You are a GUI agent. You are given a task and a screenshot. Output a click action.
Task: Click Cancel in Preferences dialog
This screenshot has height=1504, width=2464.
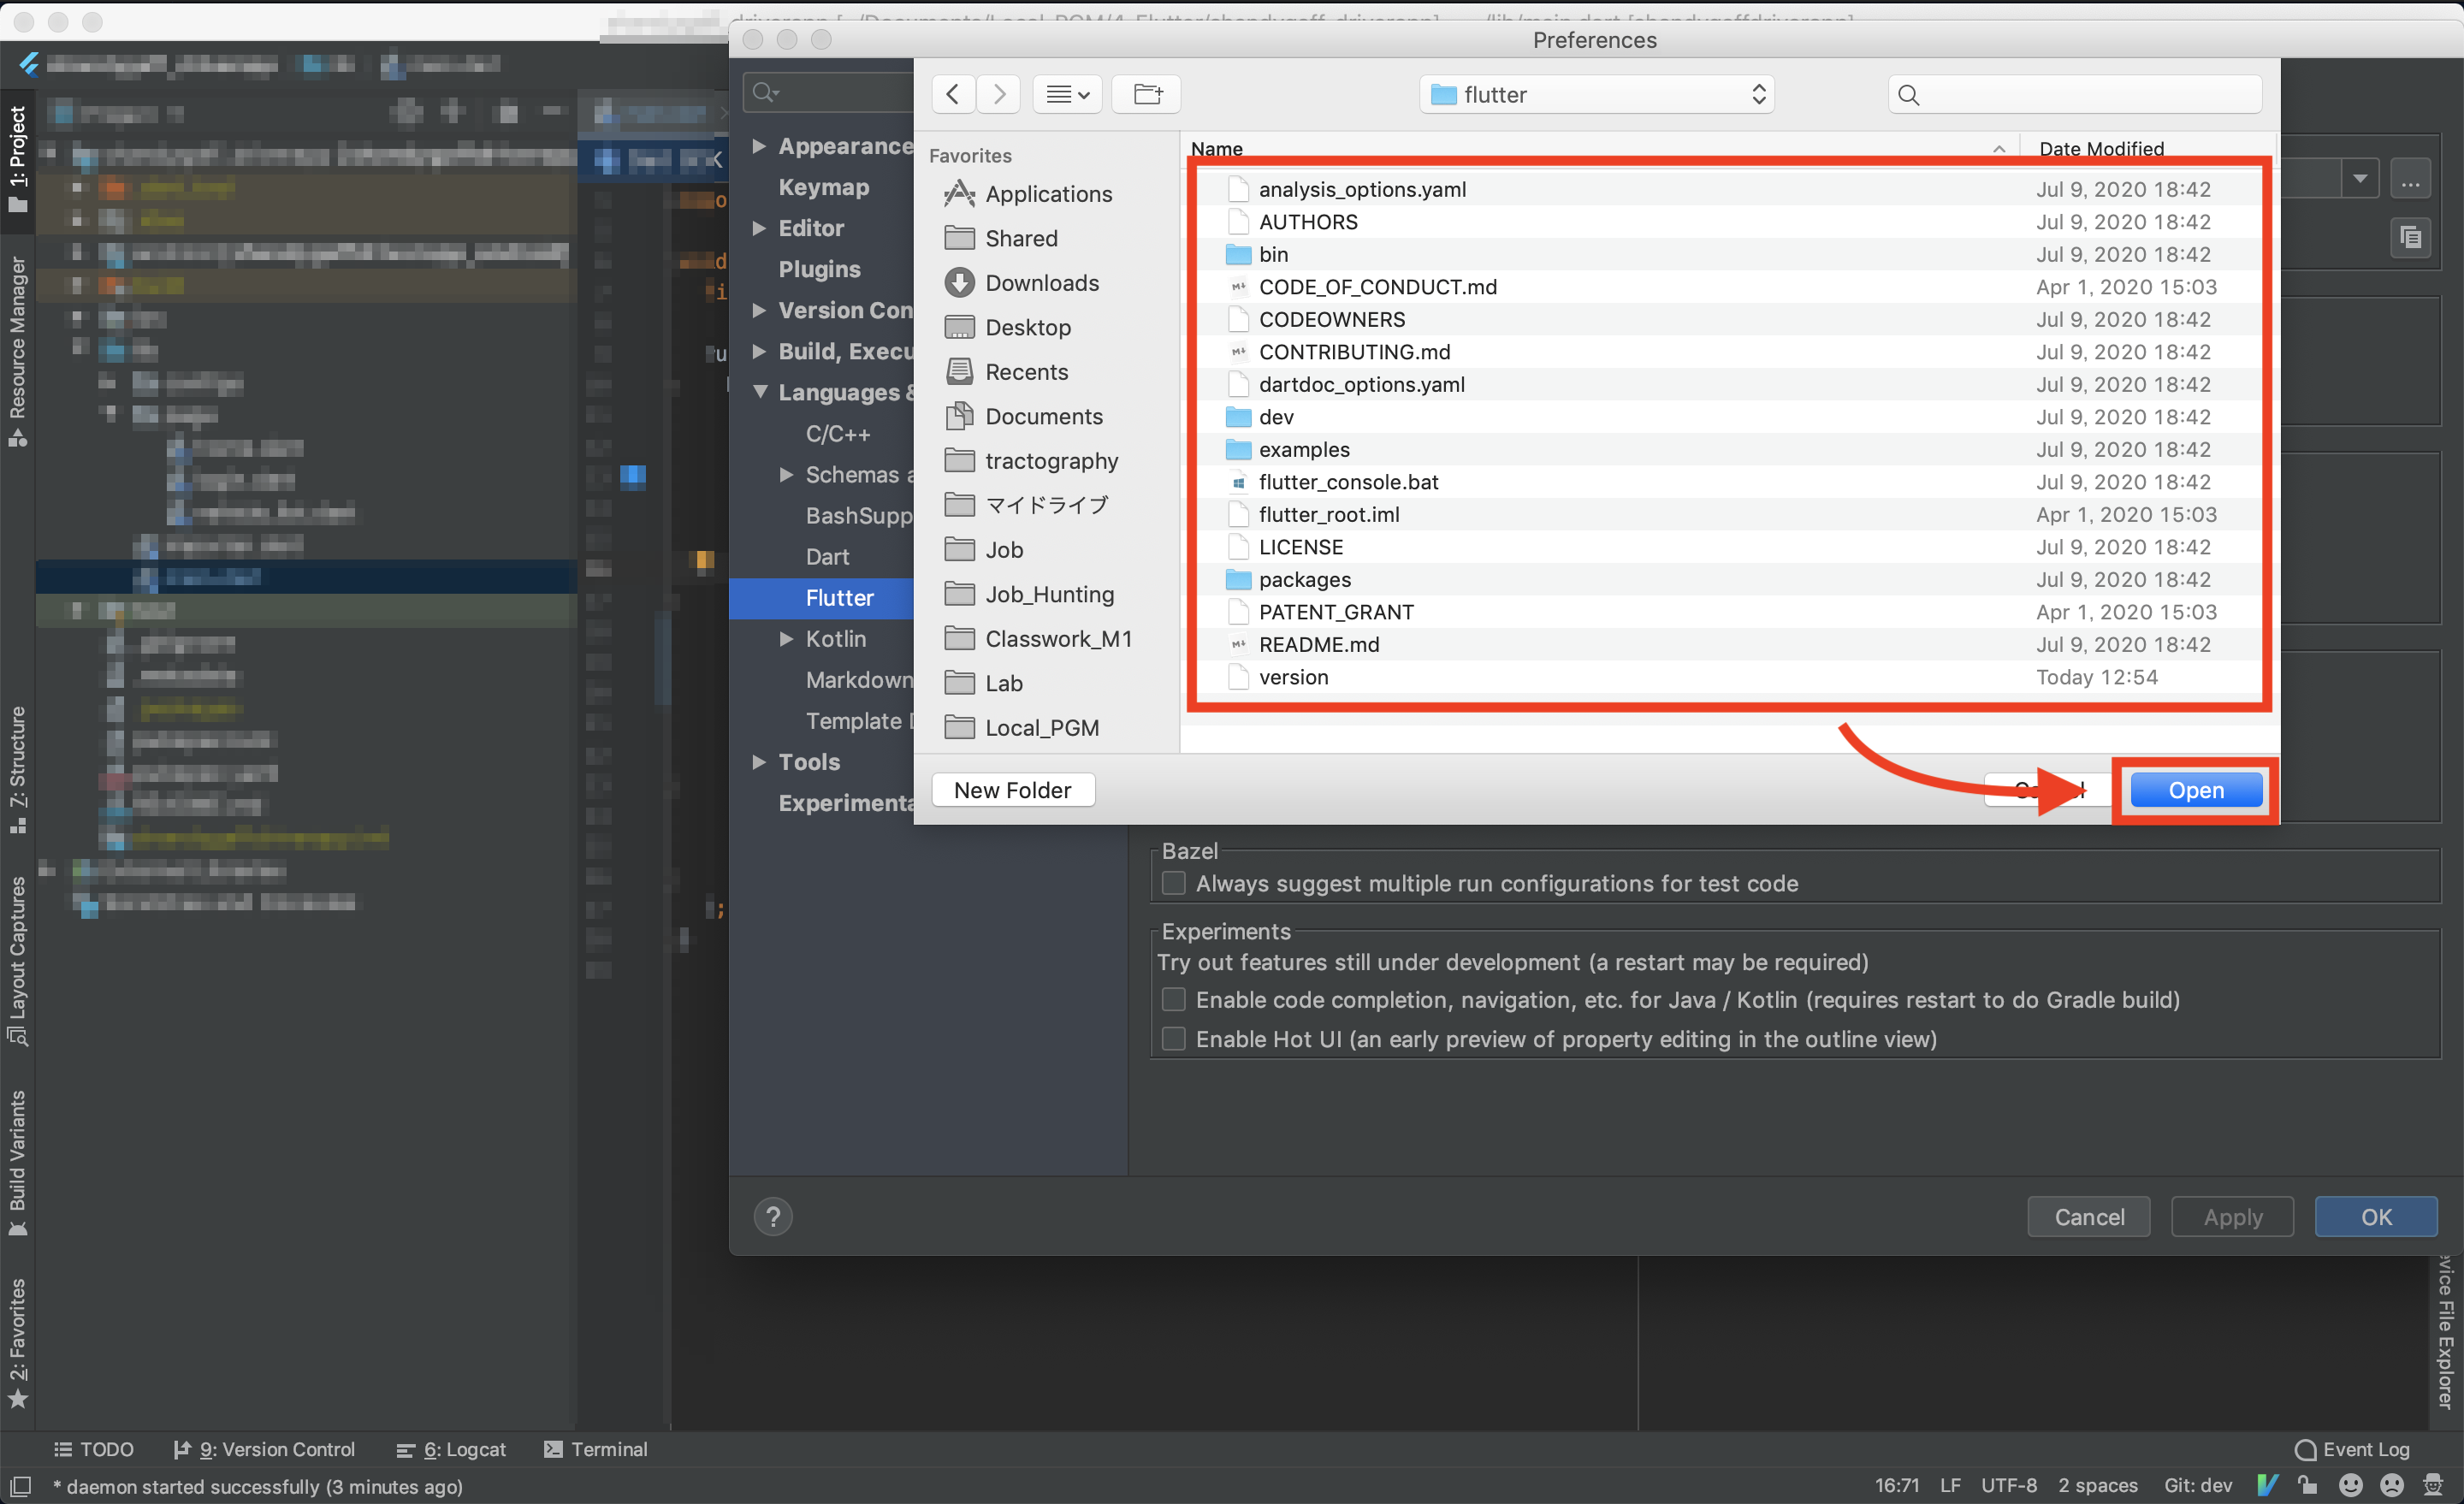coord(2088,1216)
